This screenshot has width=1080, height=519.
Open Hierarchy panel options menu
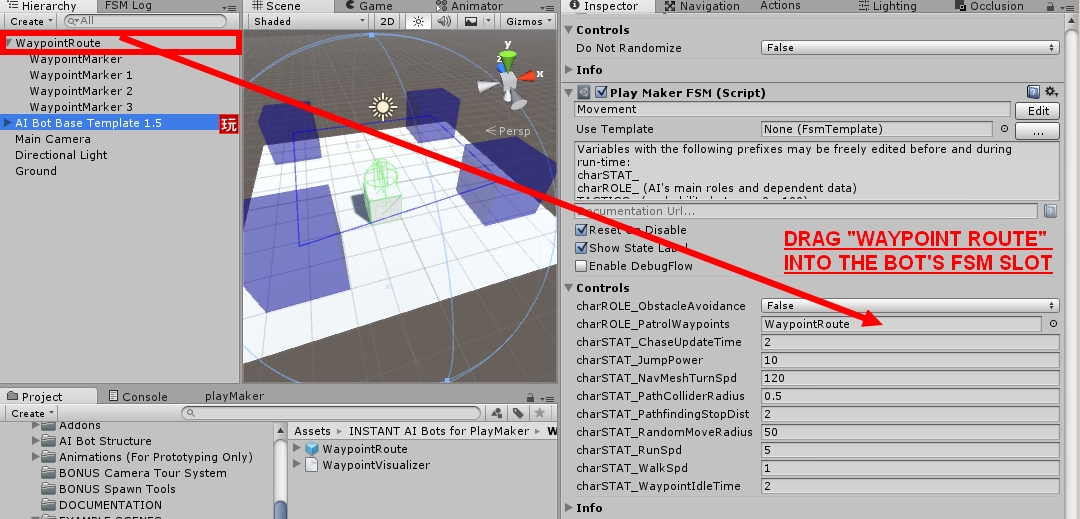(x=231, y=7)
